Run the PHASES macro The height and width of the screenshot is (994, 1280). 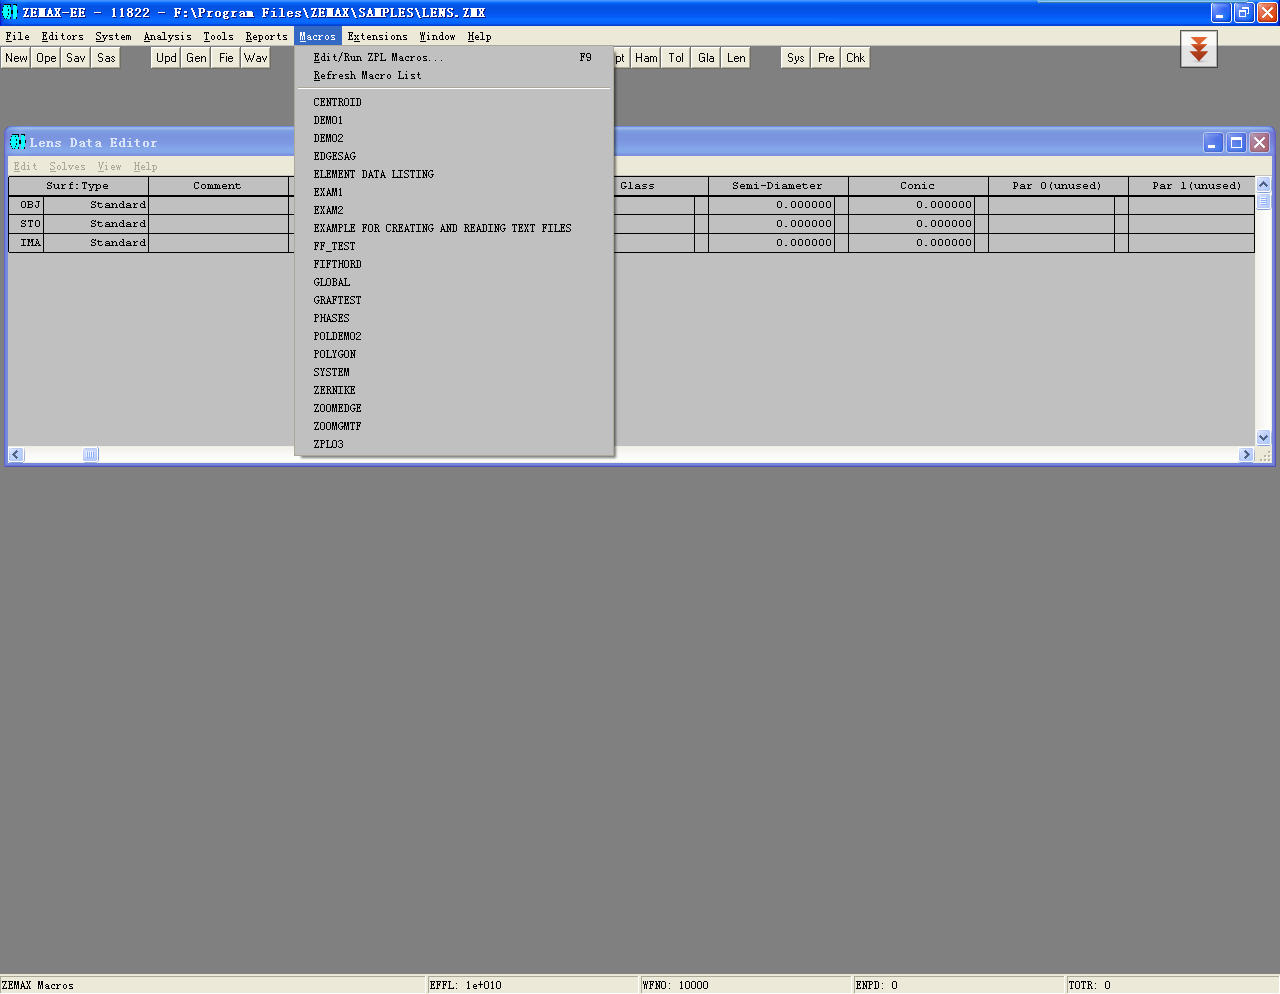(x=454, y=318)
